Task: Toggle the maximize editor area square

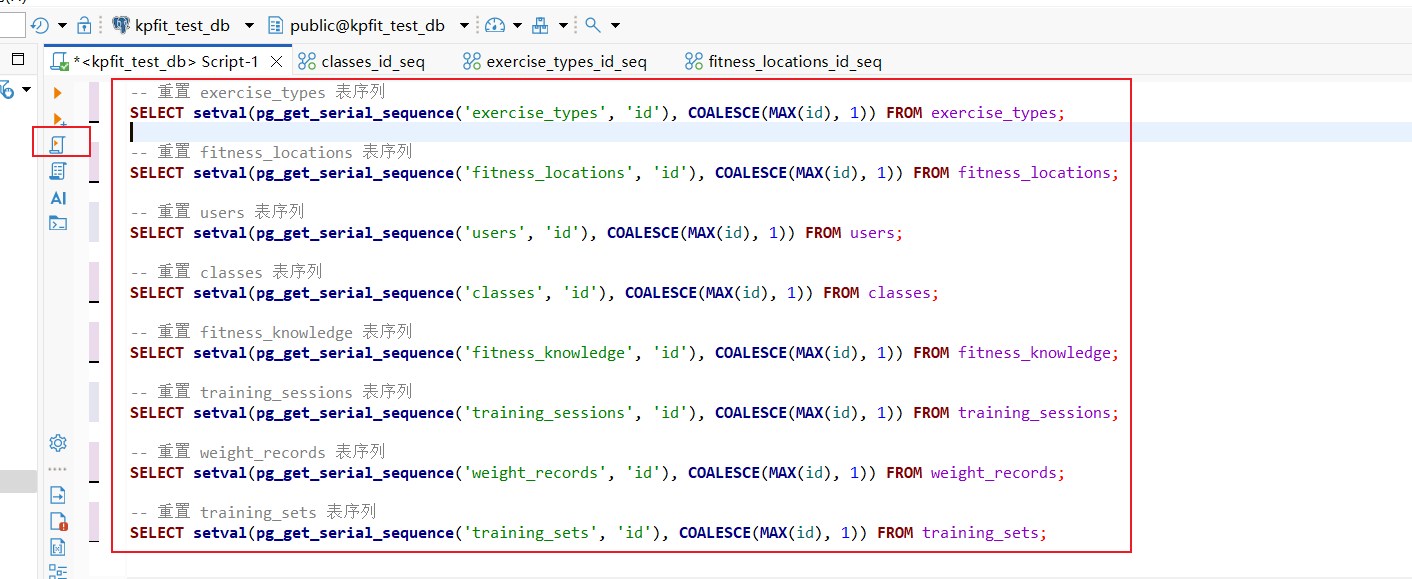Action: click(17, 59)
